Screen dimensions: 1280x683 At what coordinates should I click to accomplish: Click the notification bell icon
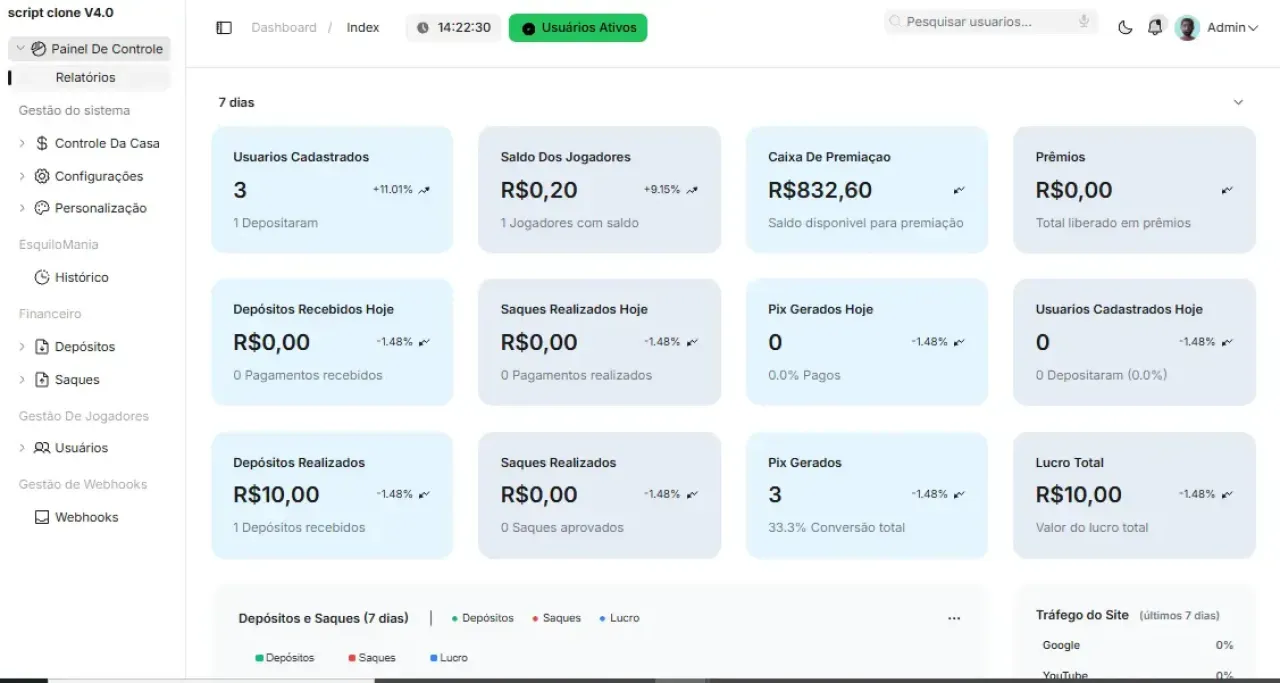point(1156,27)
